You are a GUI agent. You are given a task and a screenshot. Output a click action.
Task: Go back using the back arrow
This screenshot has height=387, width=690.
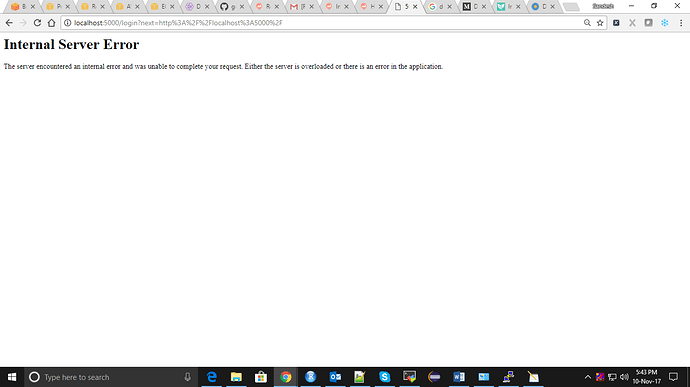point(9,23)
